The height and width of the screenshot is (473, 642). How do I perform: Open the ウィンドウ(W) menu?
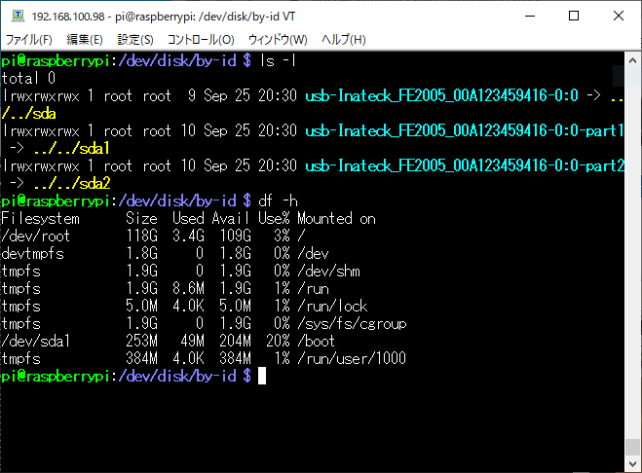[278, 40]
